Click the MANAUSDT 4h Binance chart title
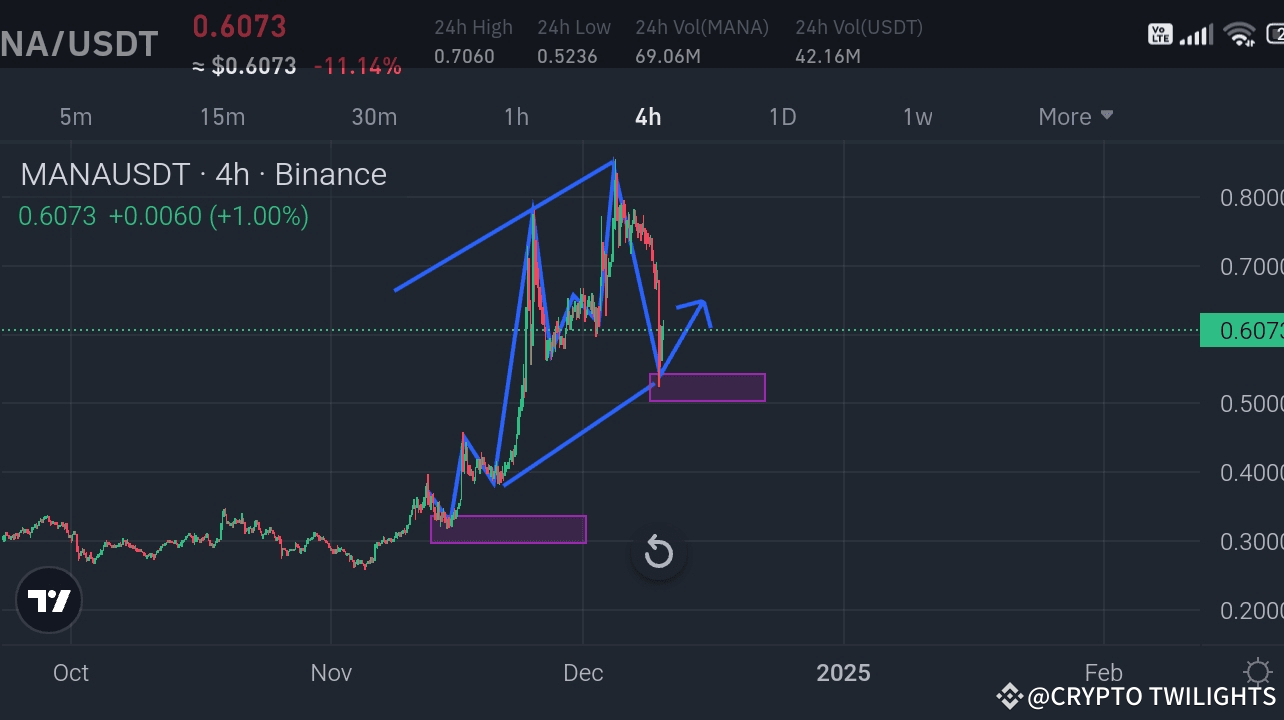 (x=202, y=174)
